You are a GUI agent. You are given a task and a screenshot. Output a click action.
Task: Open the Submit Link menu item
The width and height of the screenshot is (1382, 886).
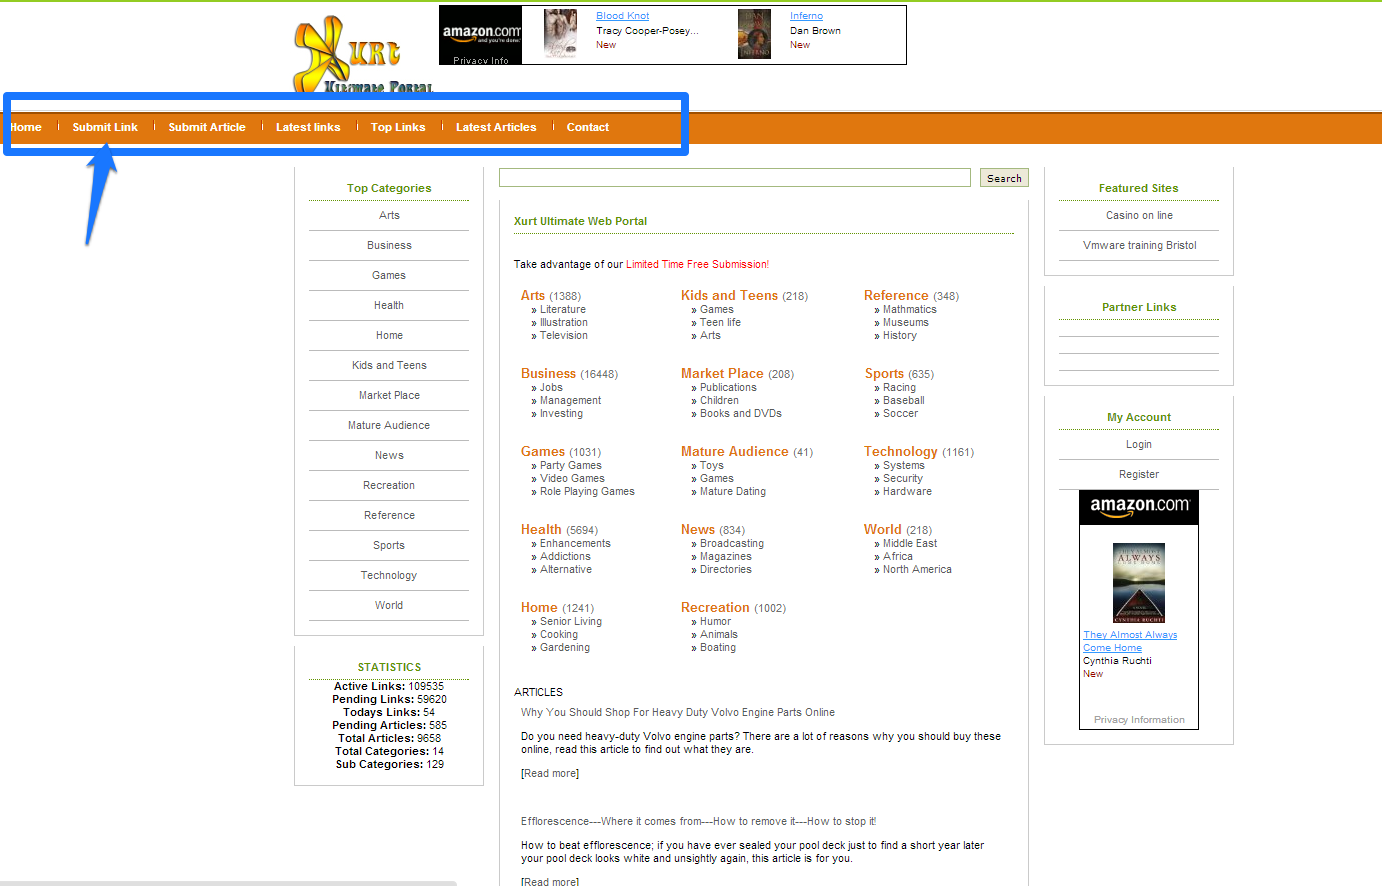click(x=105, y=127)
